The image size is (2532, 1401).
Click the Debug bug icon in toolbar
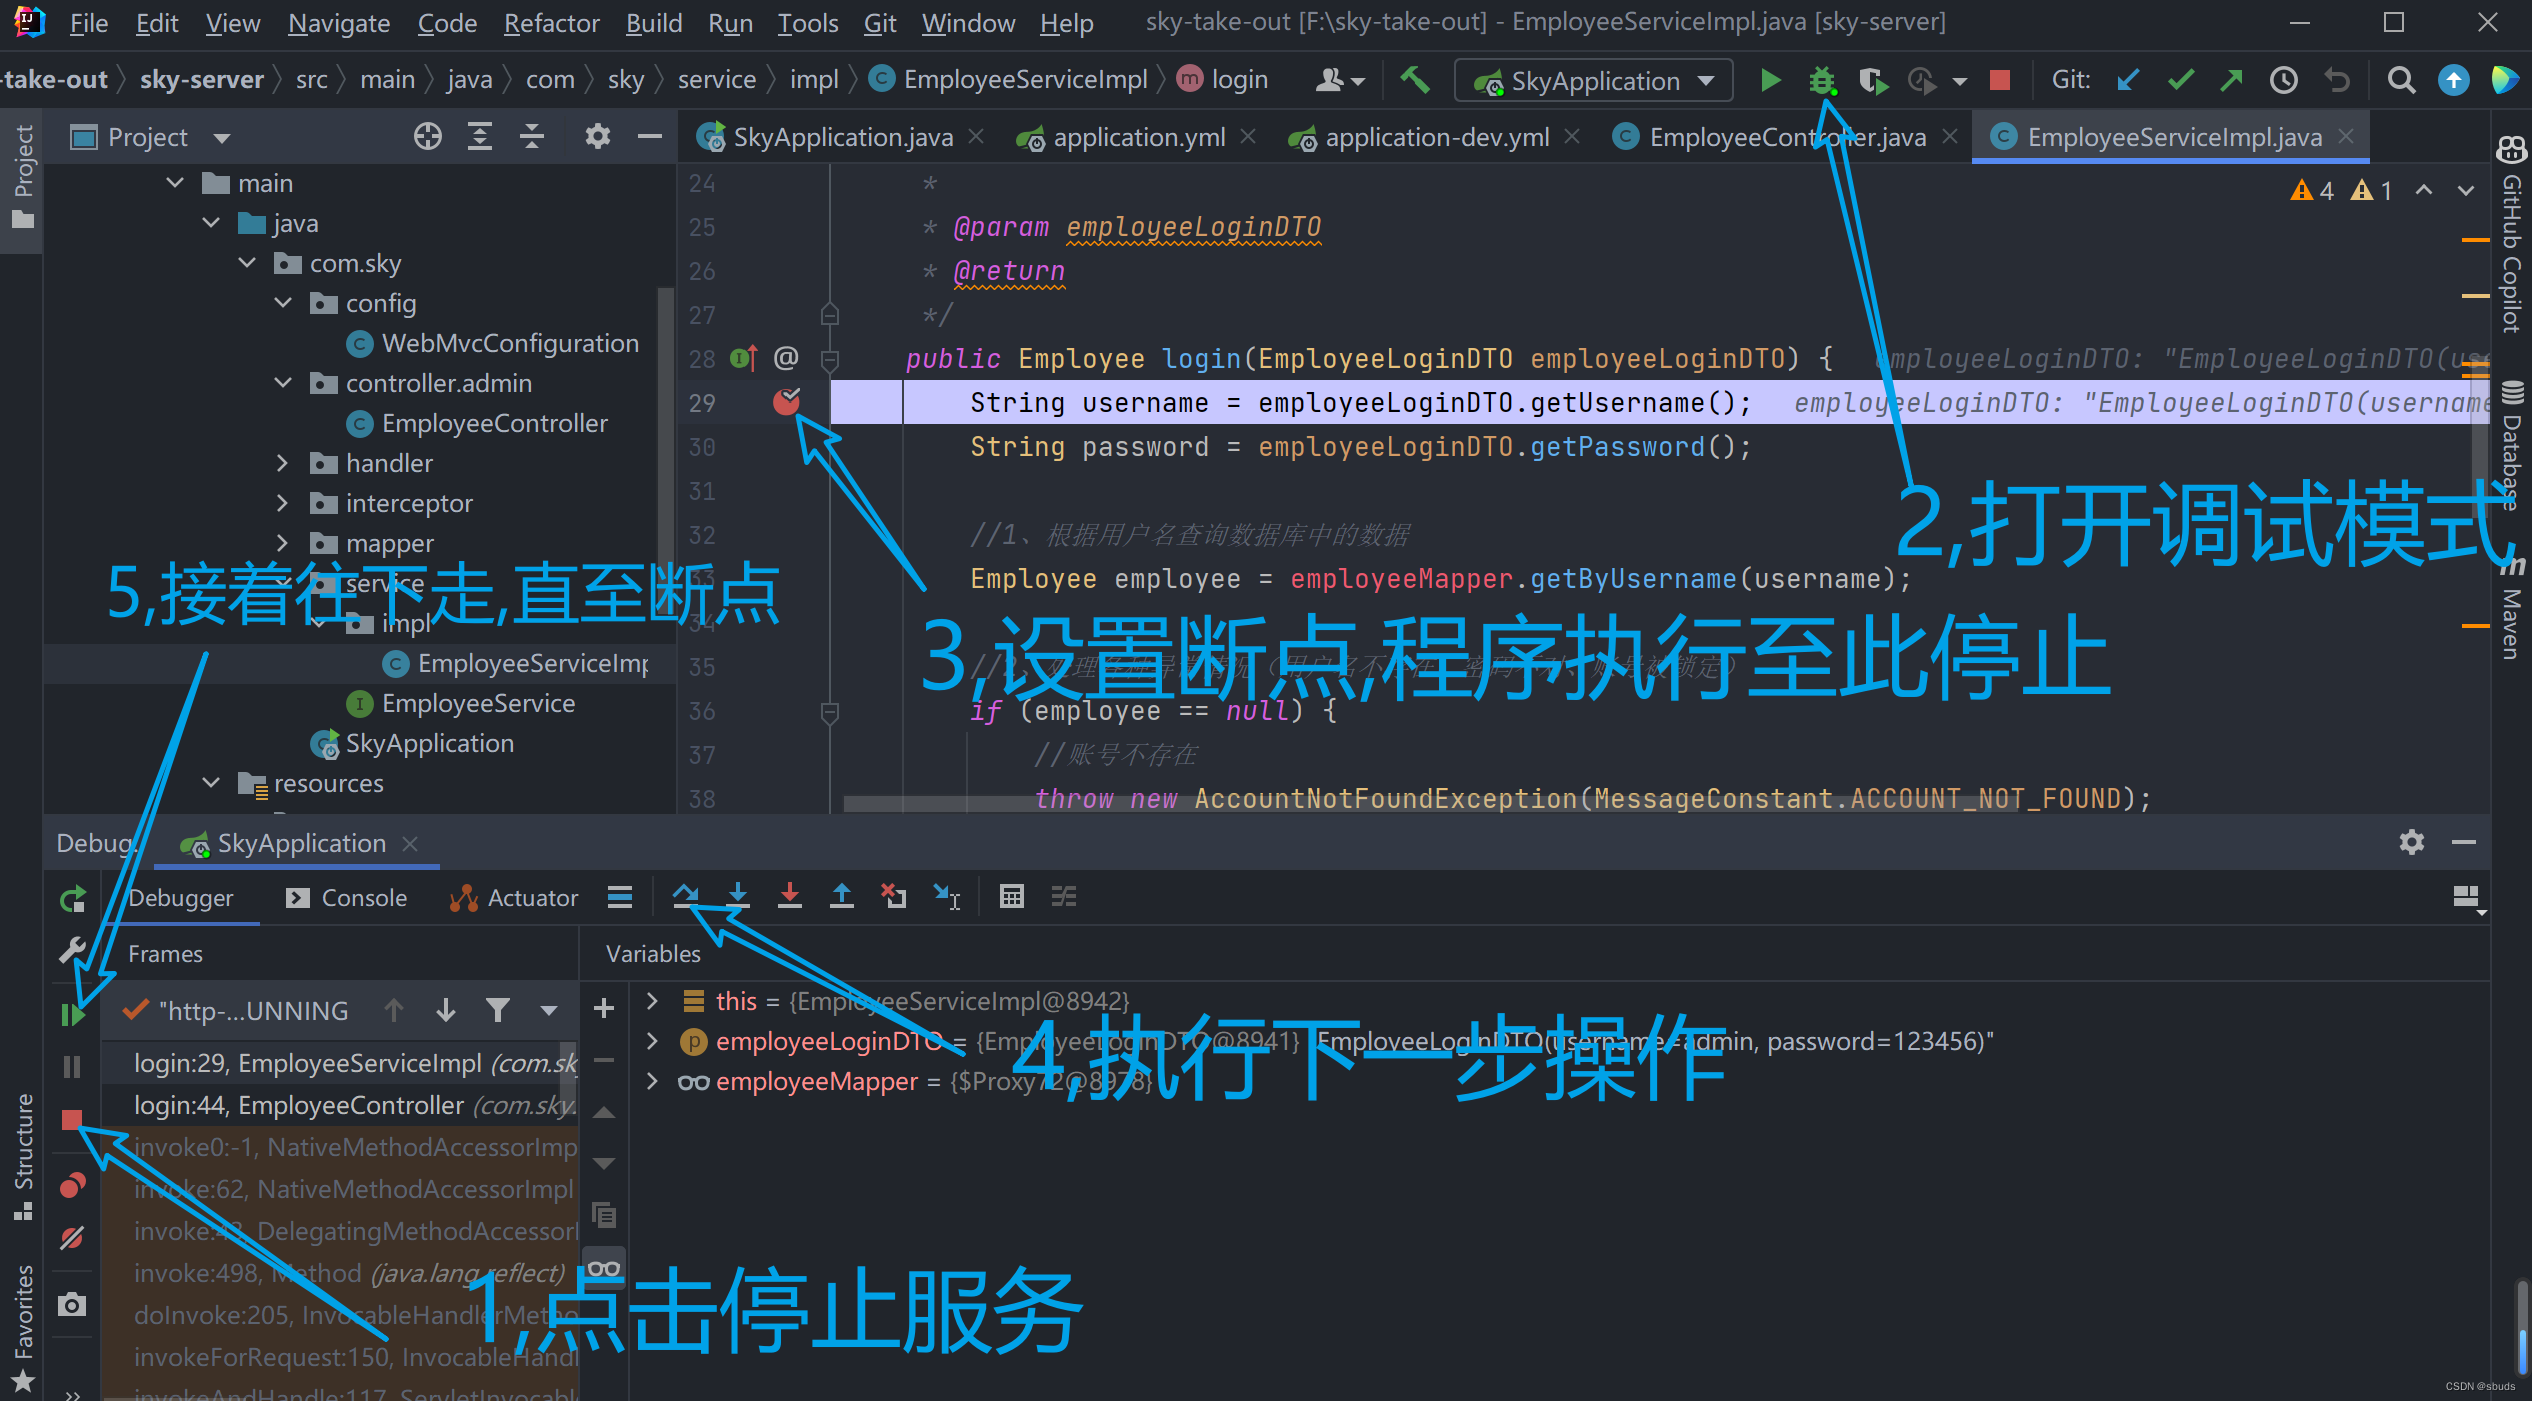point(1822,80)
